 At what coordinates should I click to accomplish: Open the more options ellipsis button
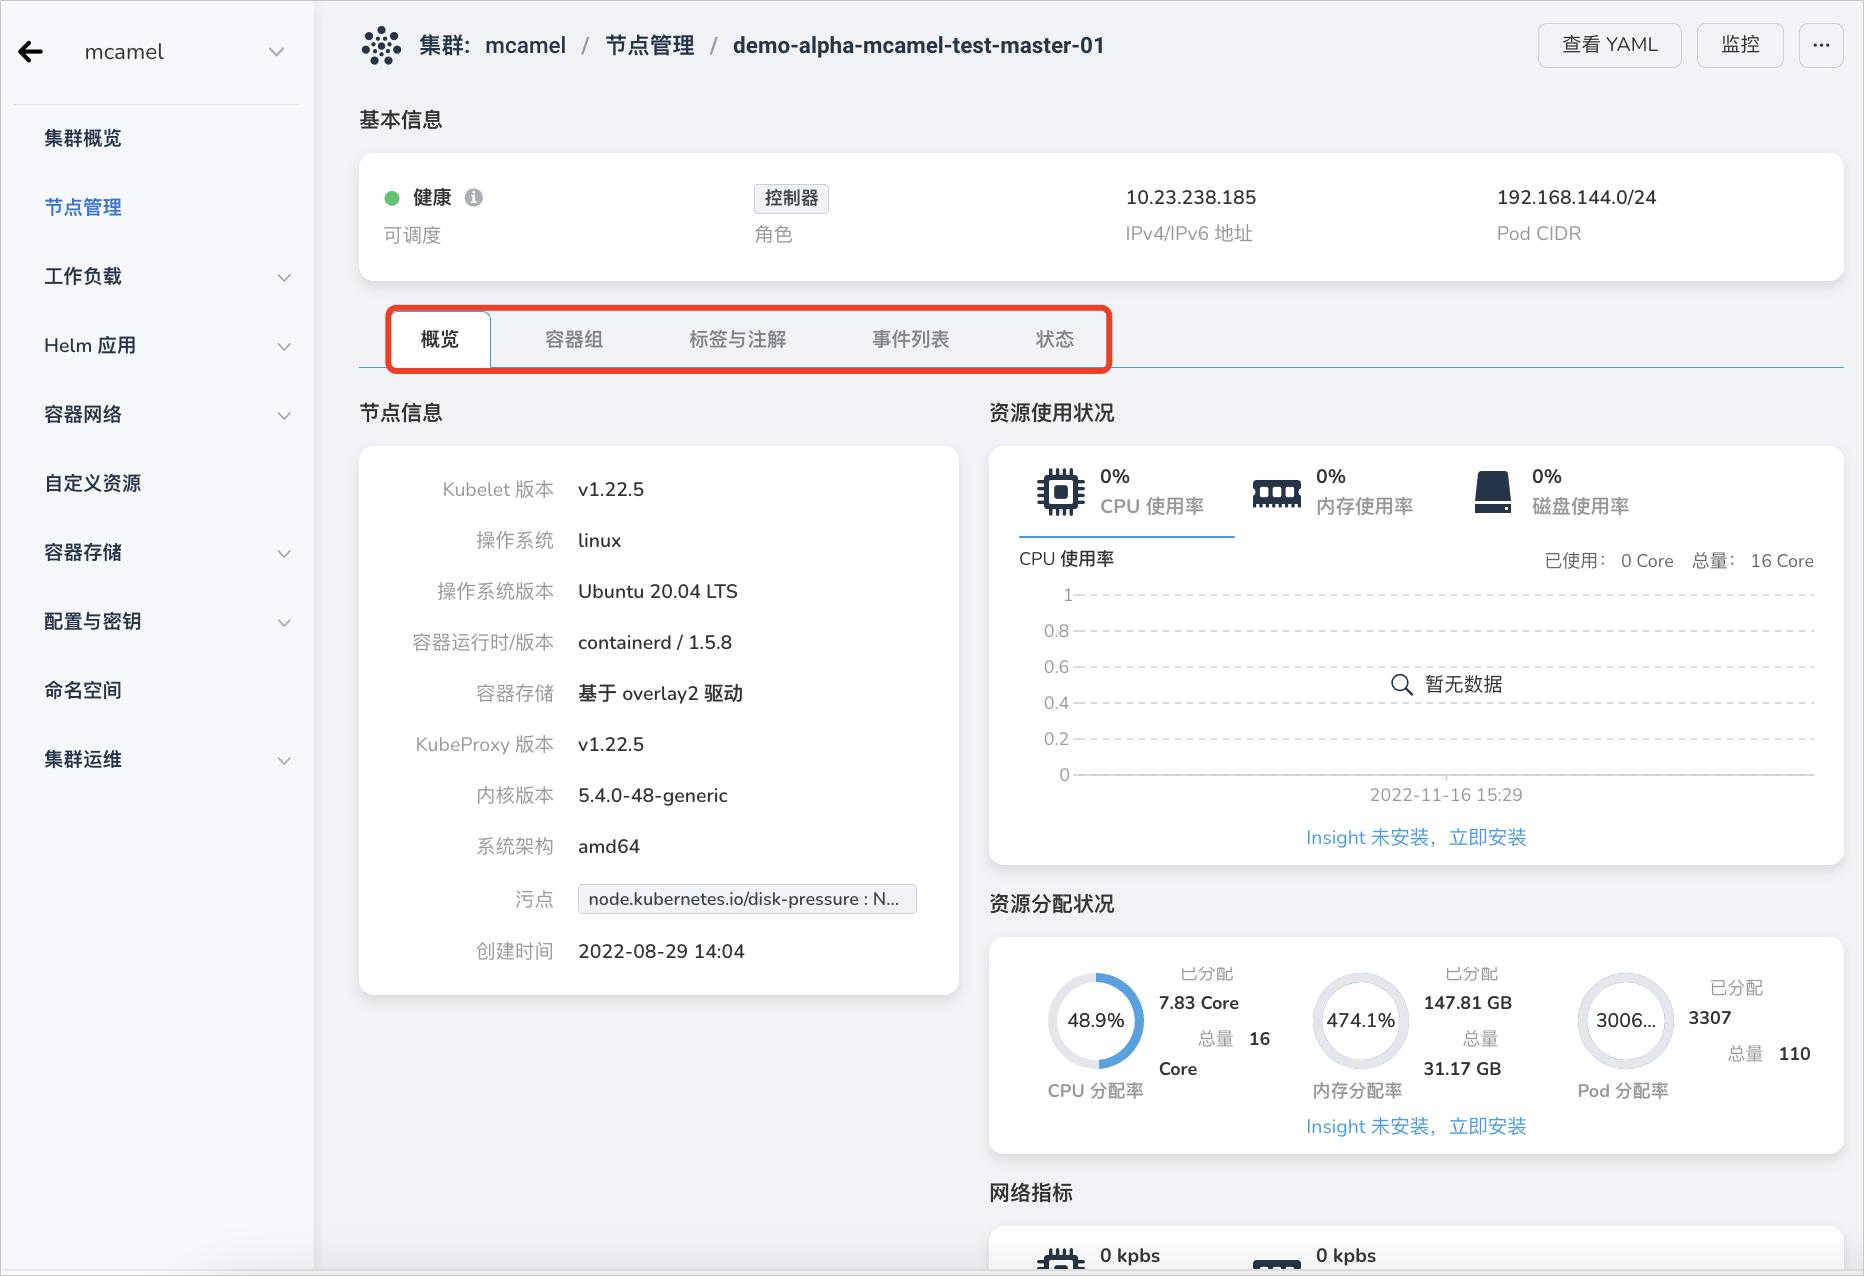(x=1821, y=45)
